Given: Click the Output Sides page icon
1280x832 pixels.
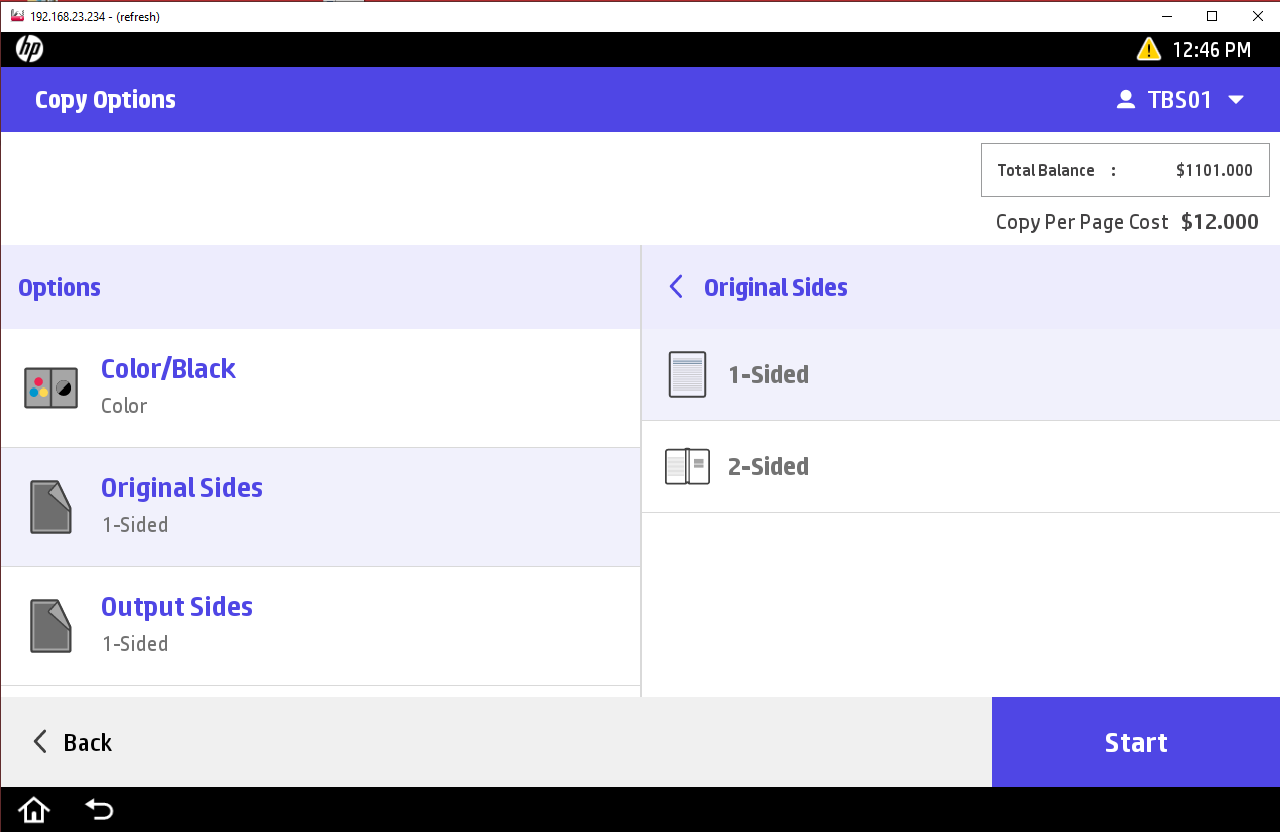Looking at the screenshot, I should tap(51, 626).
